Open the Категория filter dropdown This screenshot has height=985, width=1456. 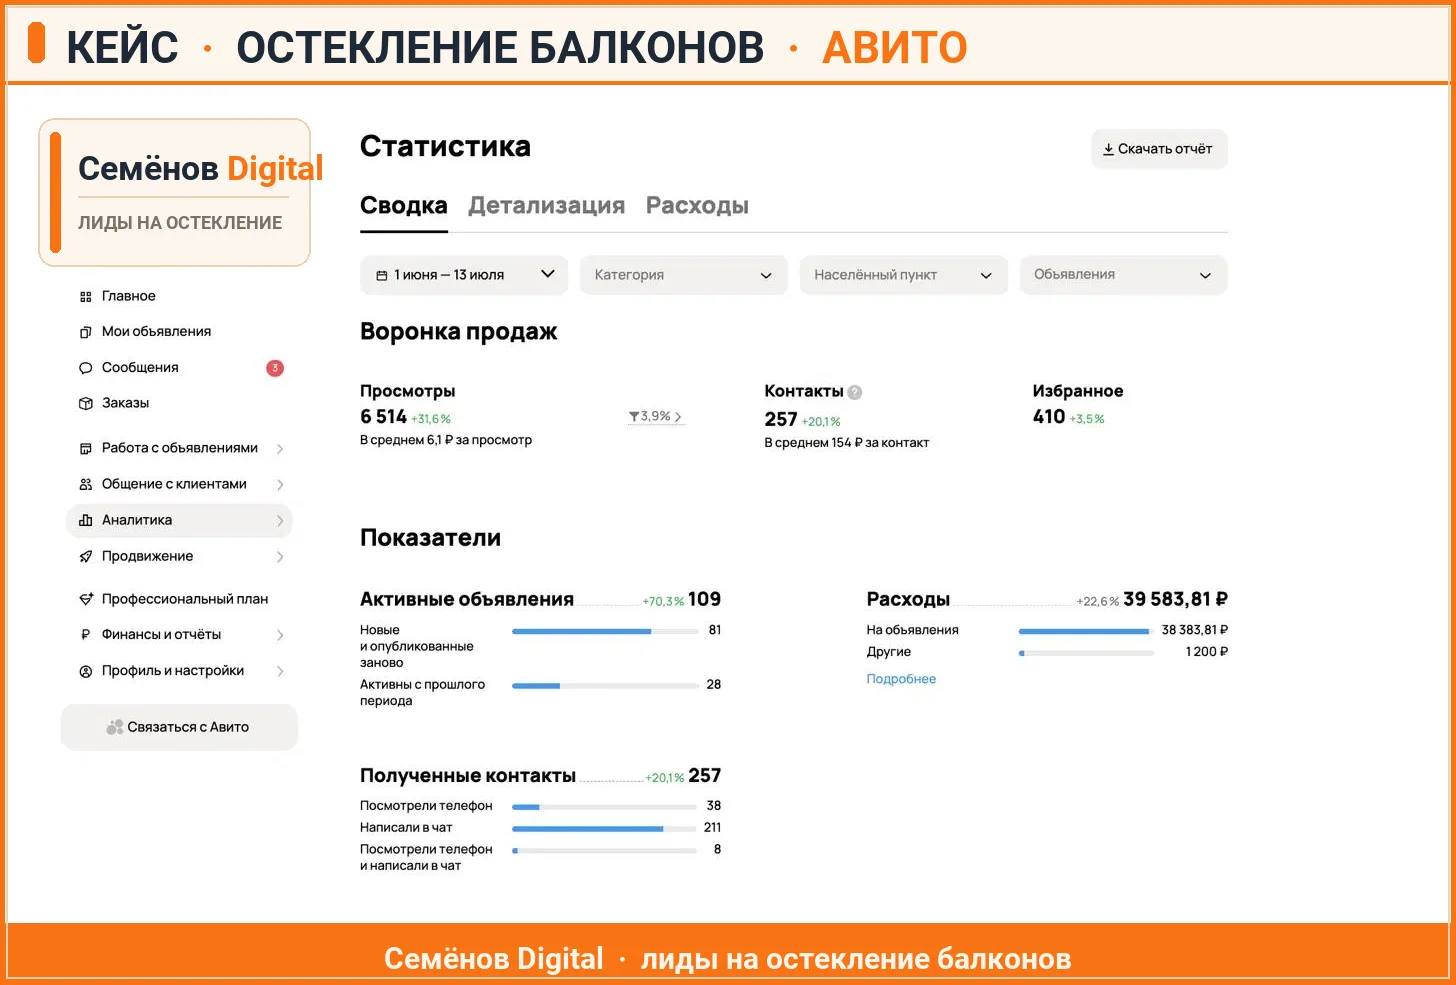[x=684, y=275]
